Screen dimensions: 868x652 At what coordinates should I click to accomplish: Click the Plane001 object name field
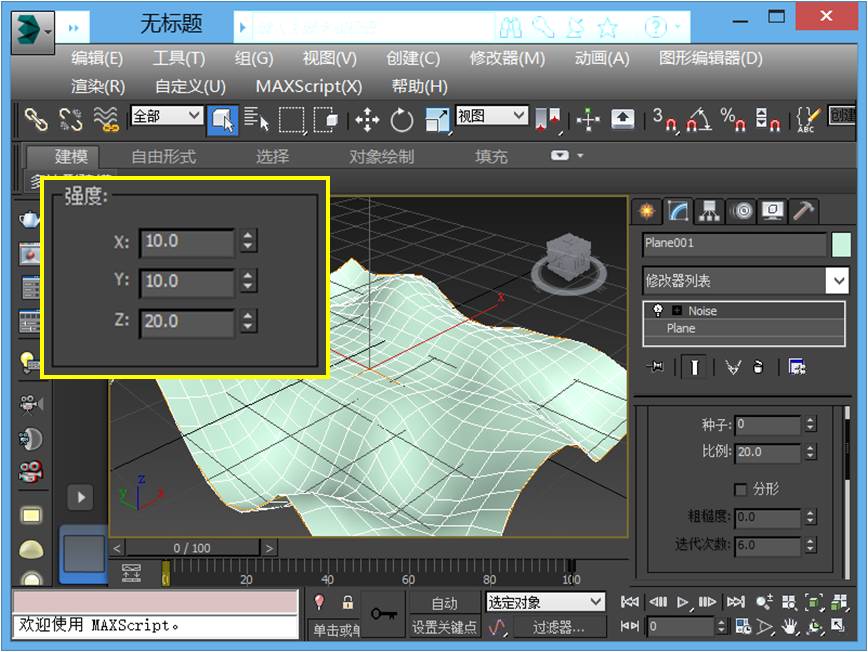point(735,244)
